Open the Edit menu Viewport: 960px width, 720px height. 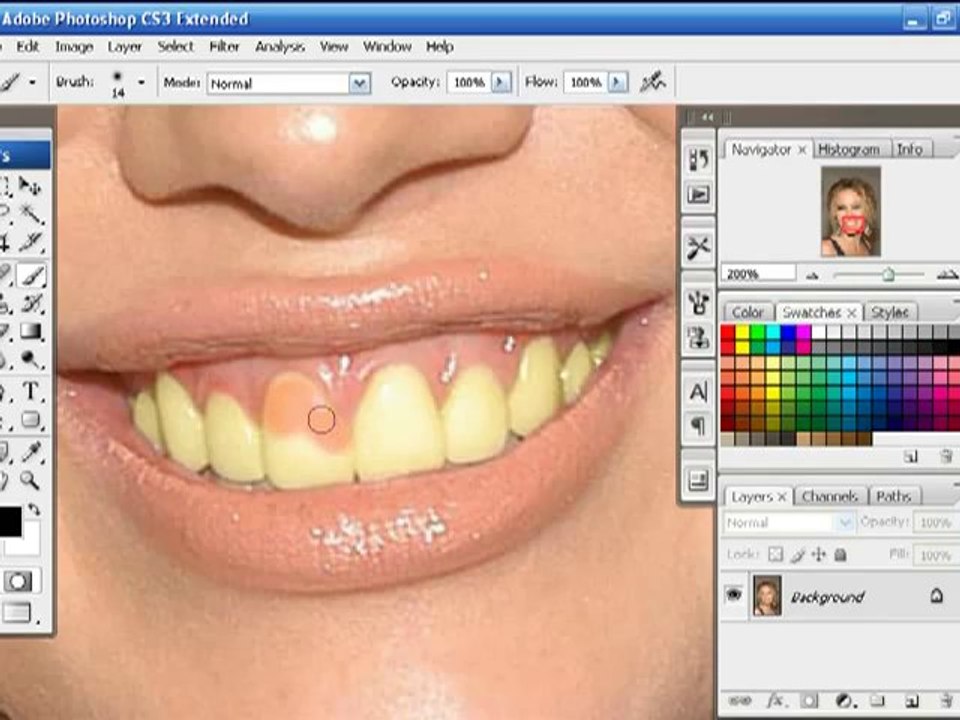point(27,47)
